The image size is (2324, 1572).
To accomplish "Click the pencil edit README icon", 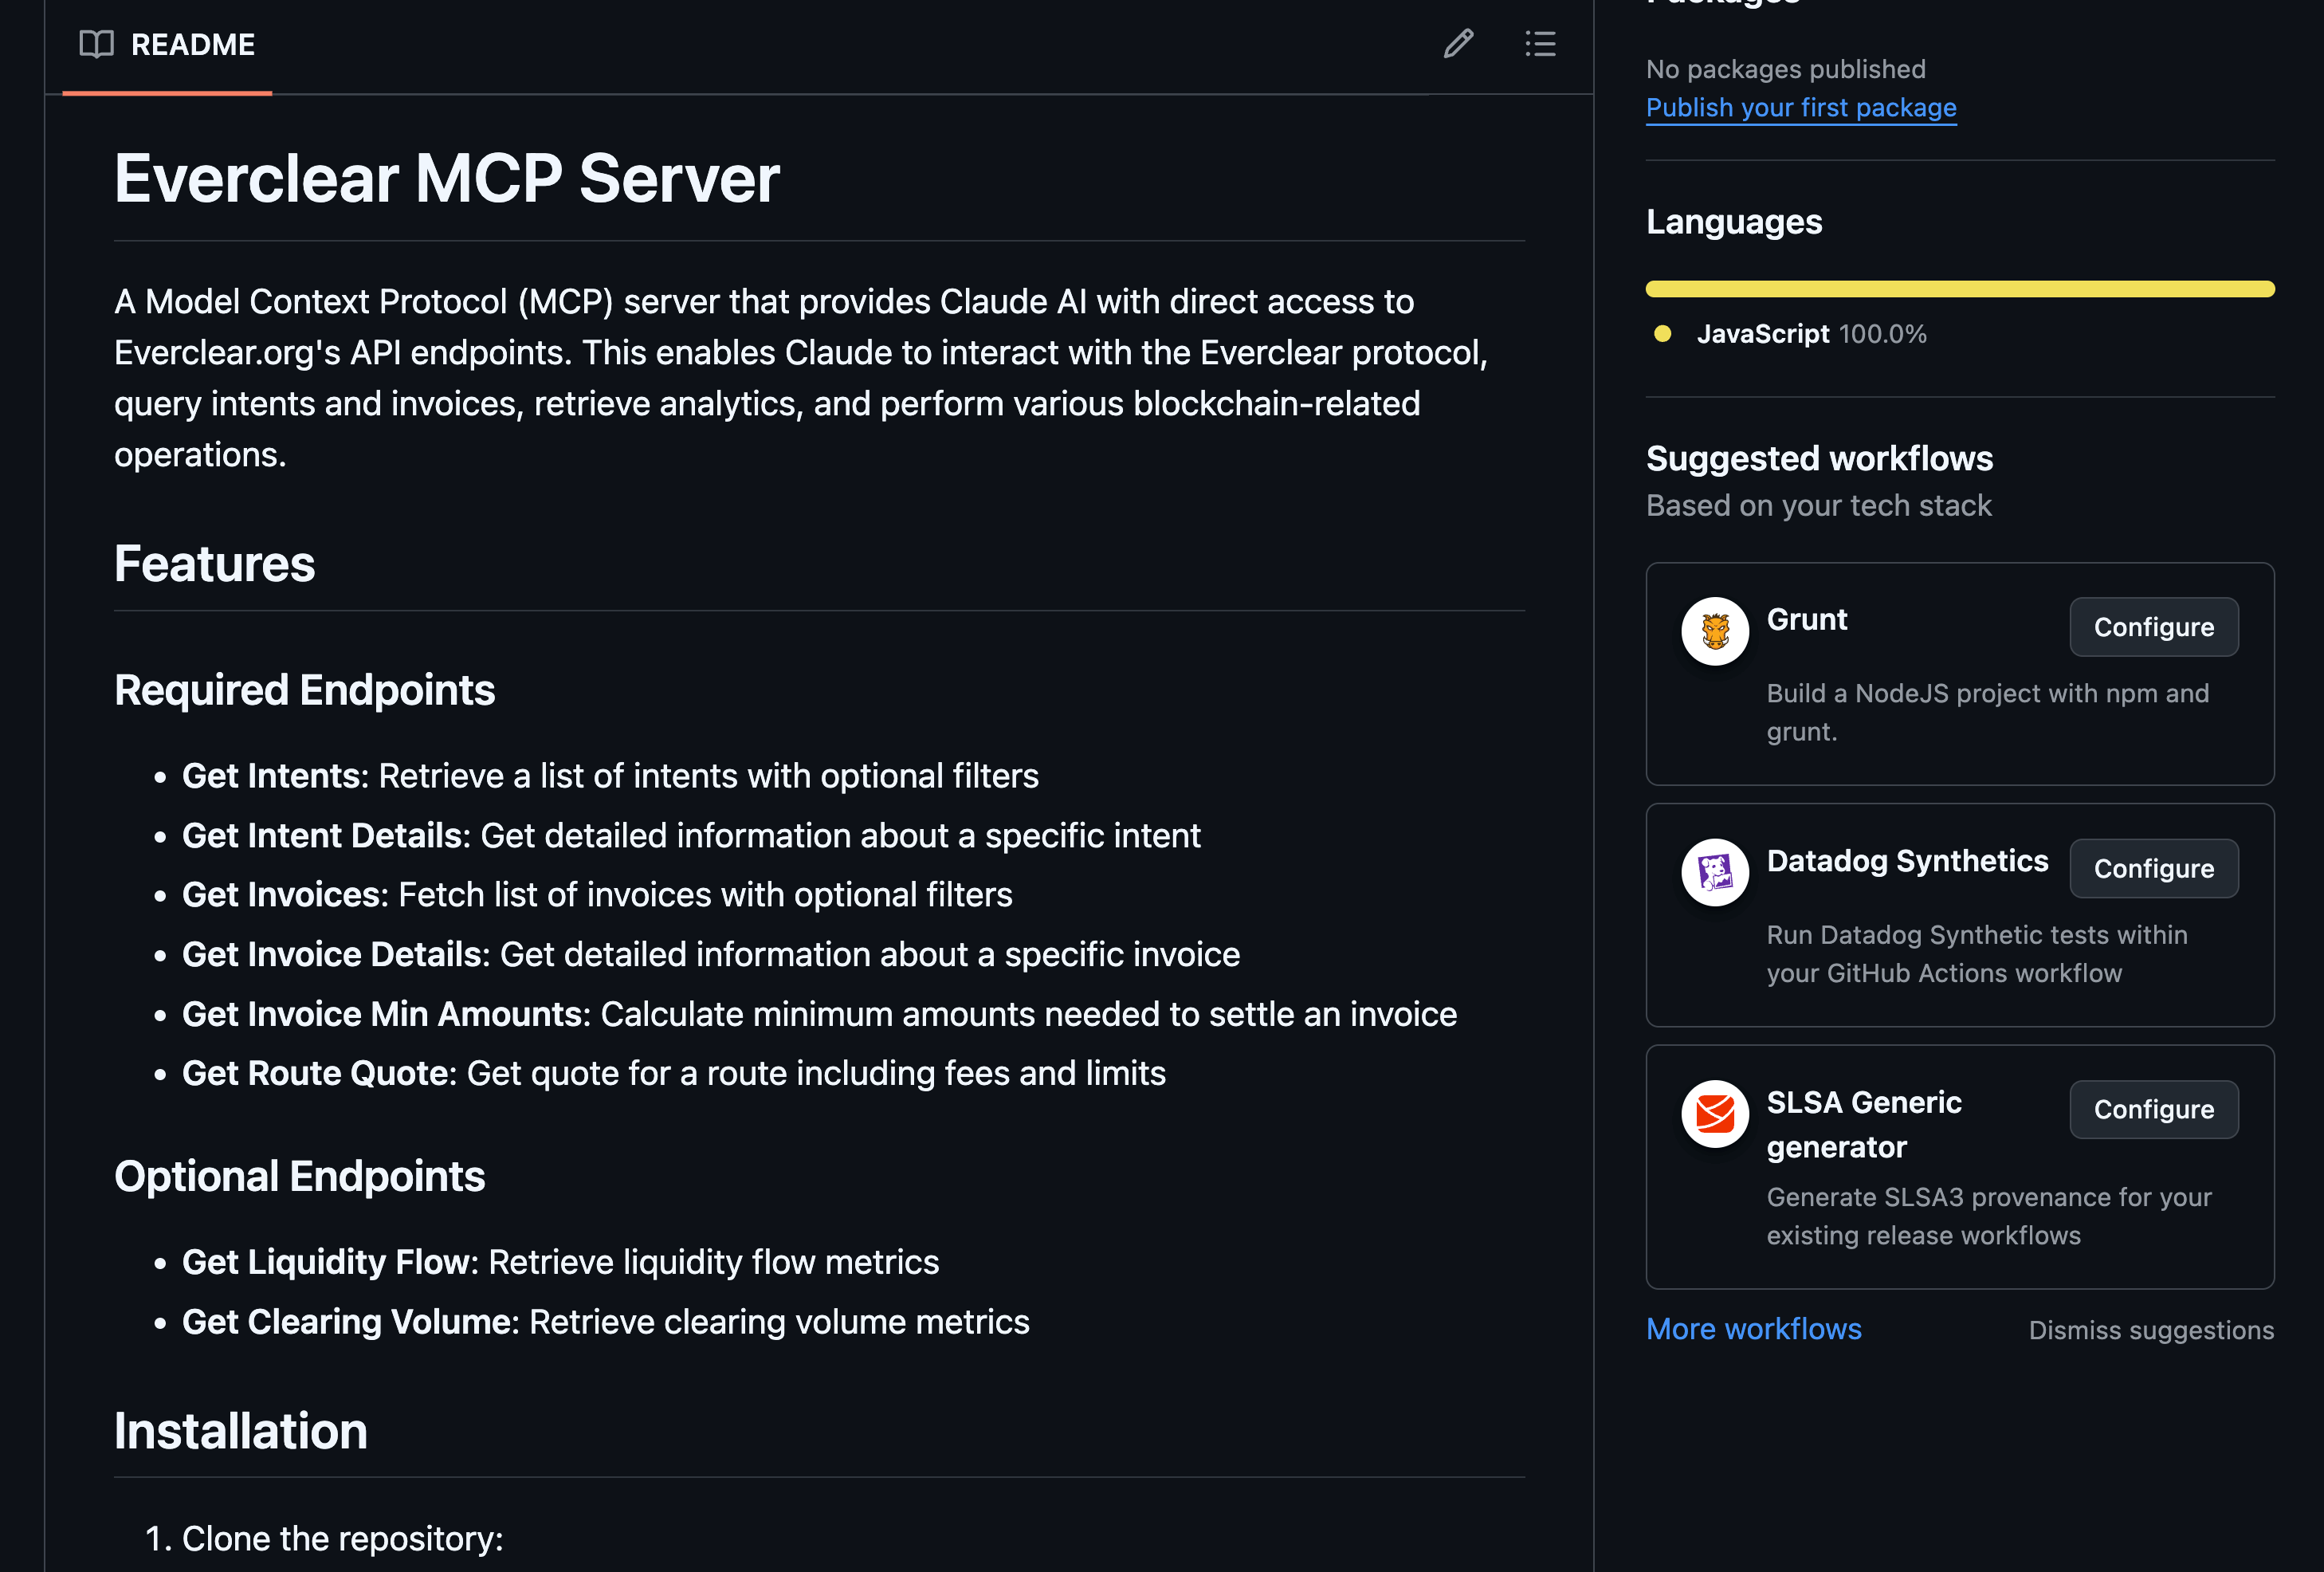I will tap(1458, 44).
